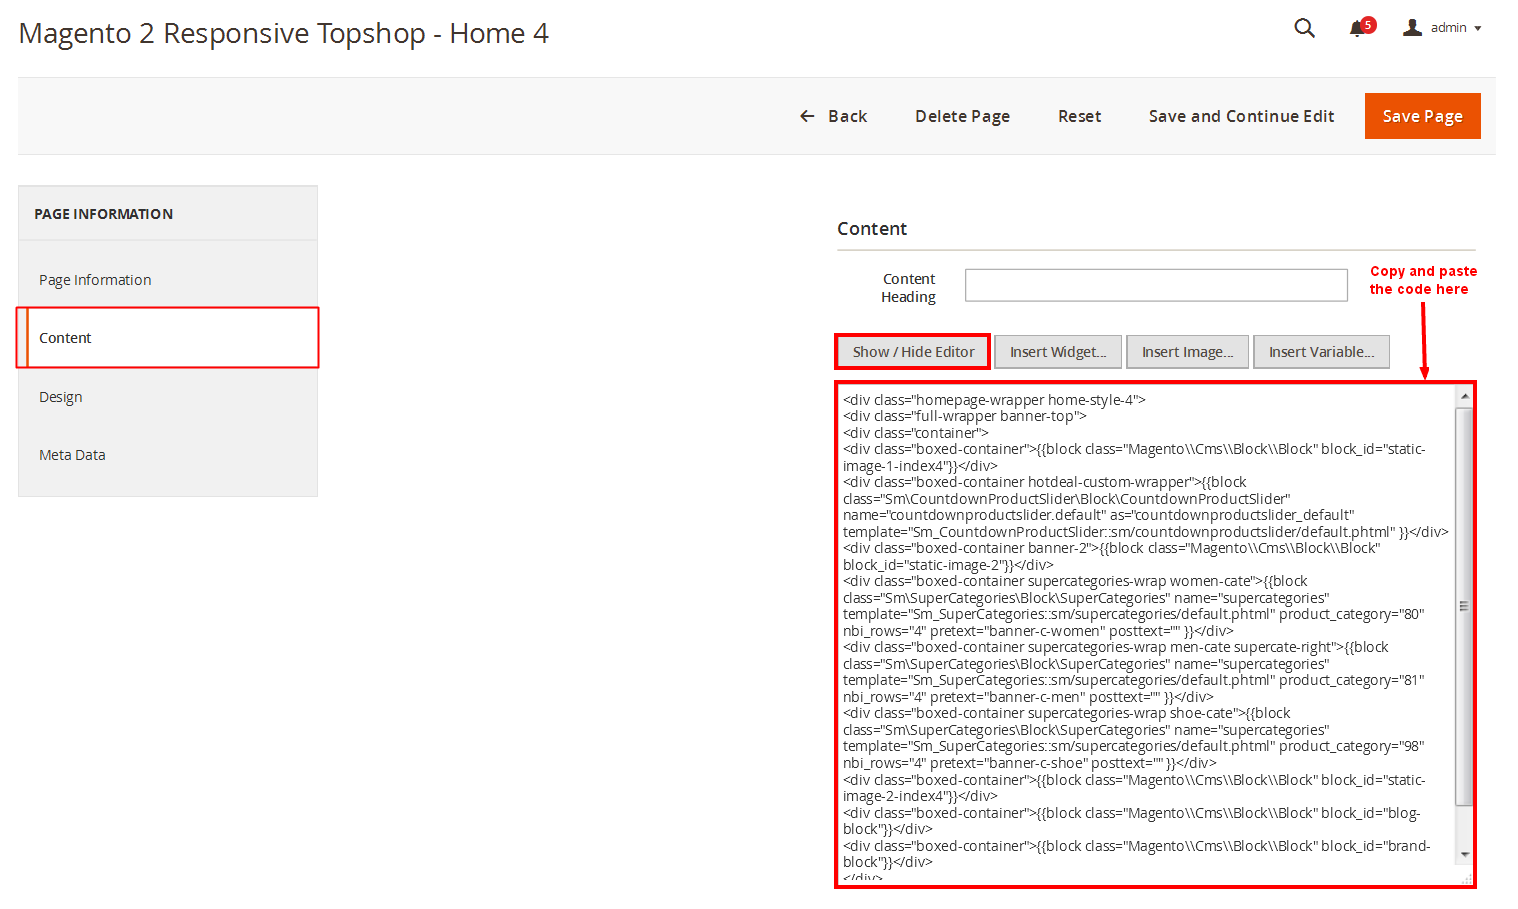Click the code editor scrollbar down arrow
1518x909 pixels.
tap(1465, 855)
